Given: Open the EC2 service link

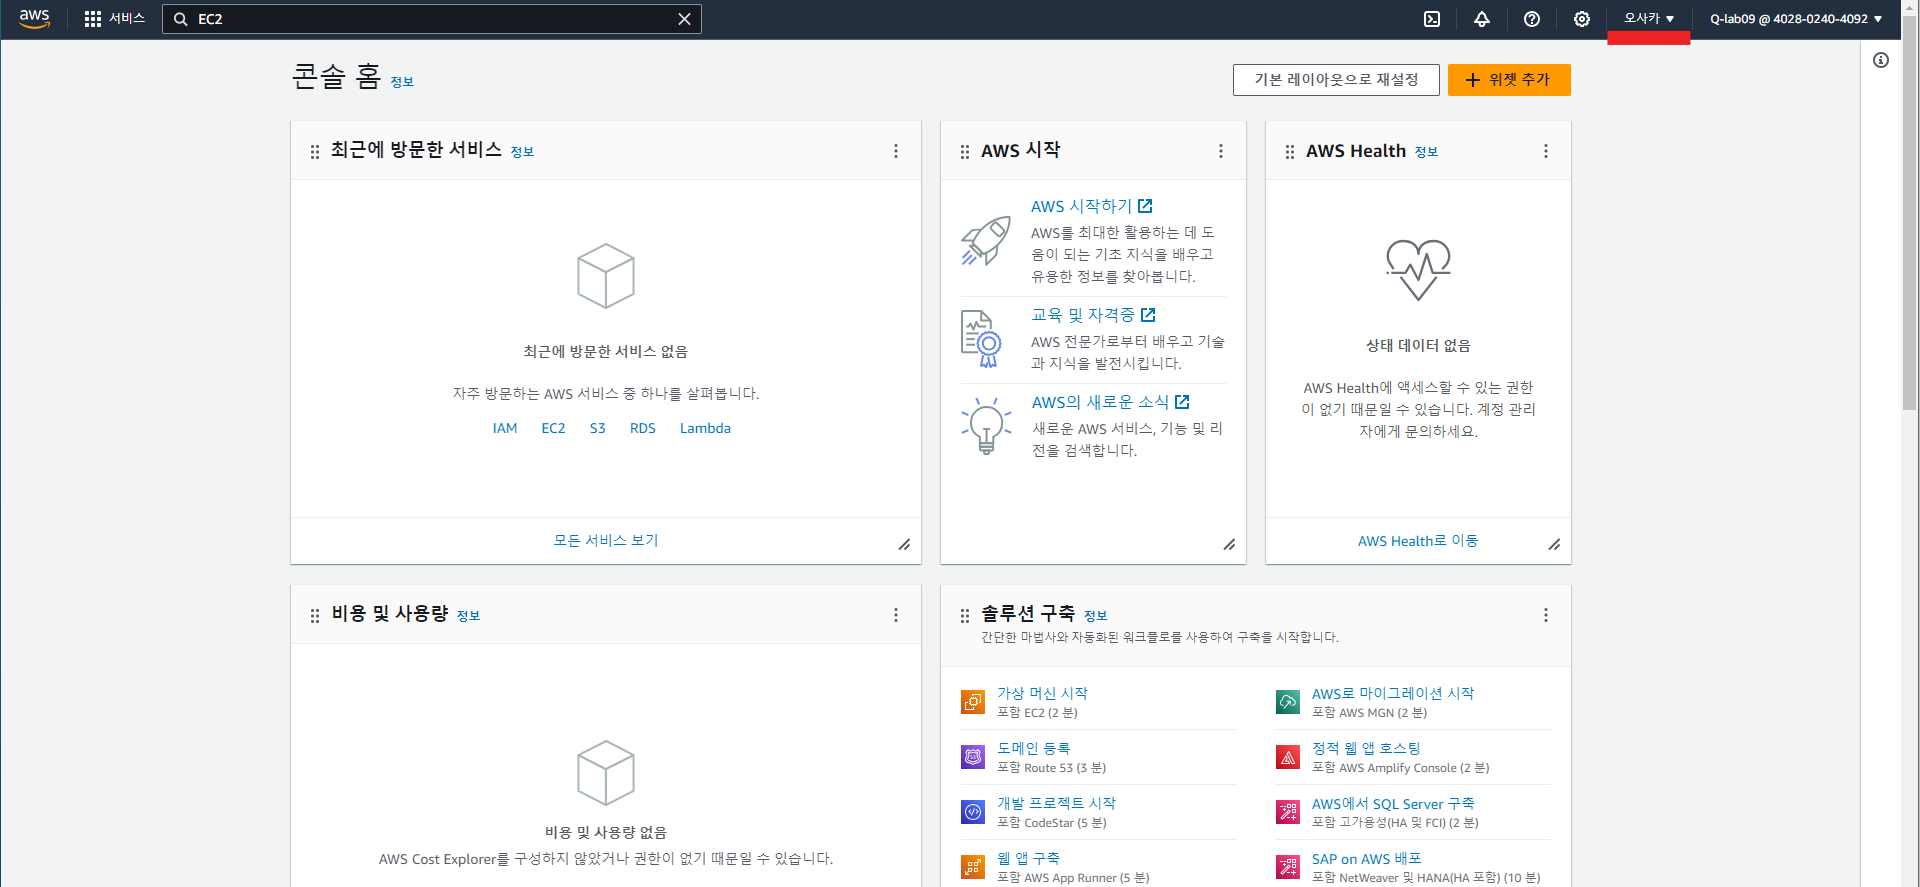Looking at the screenshot, I should point(553,428).
